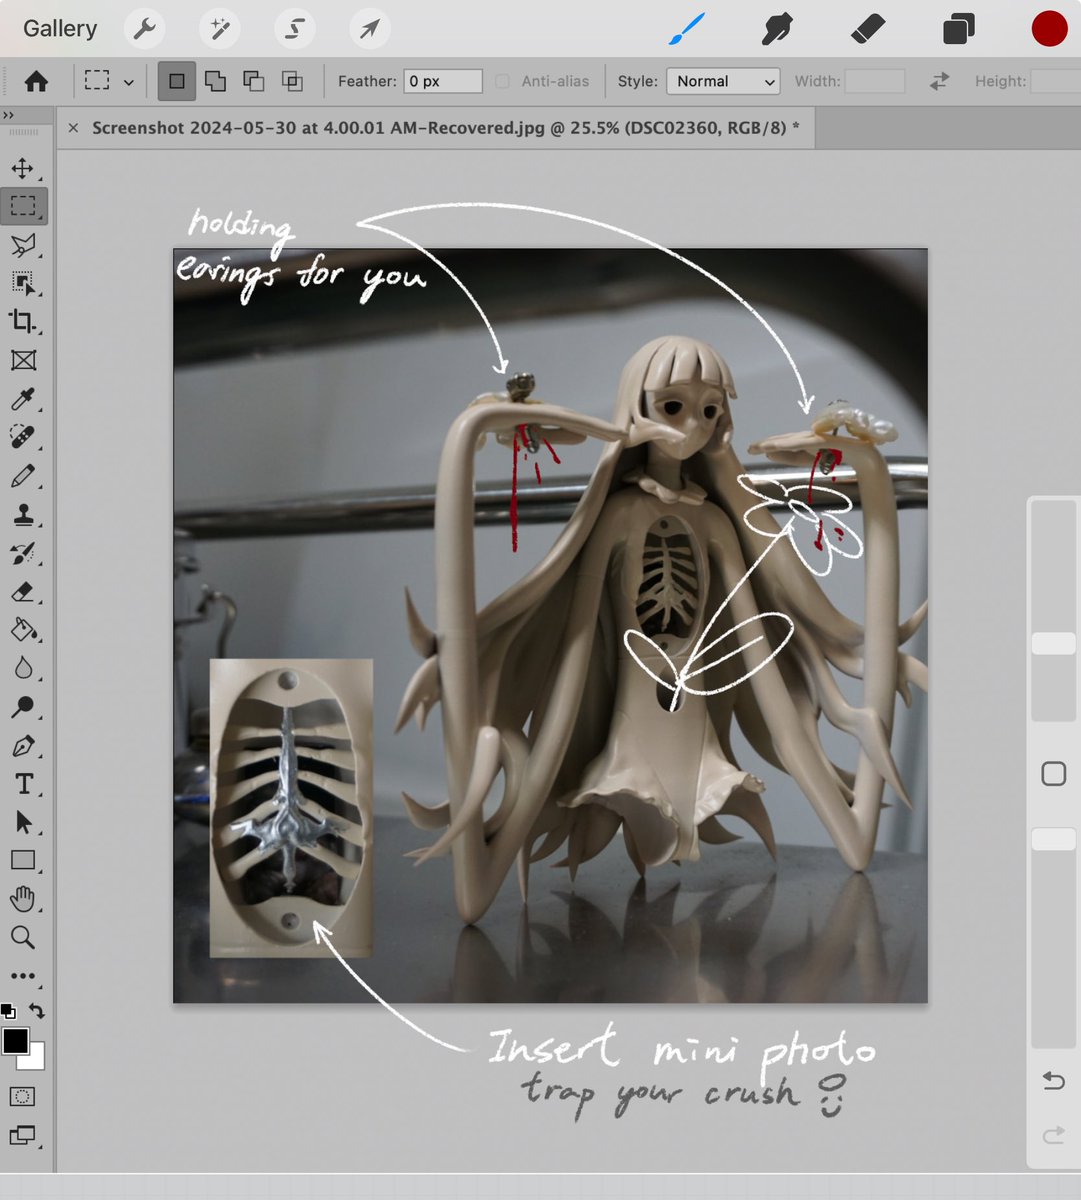Select the Hand tool

coord(23,899)
